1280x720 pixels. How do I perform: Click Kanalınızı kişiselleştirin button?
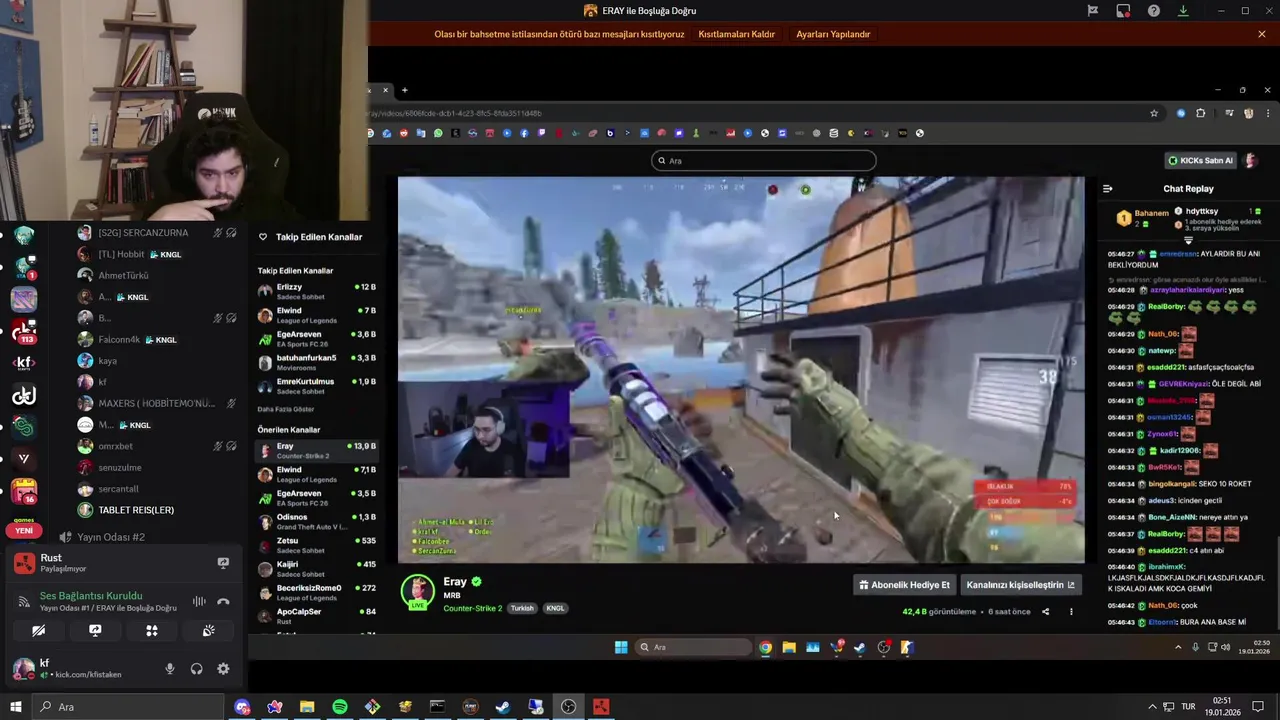point(1021,585)
